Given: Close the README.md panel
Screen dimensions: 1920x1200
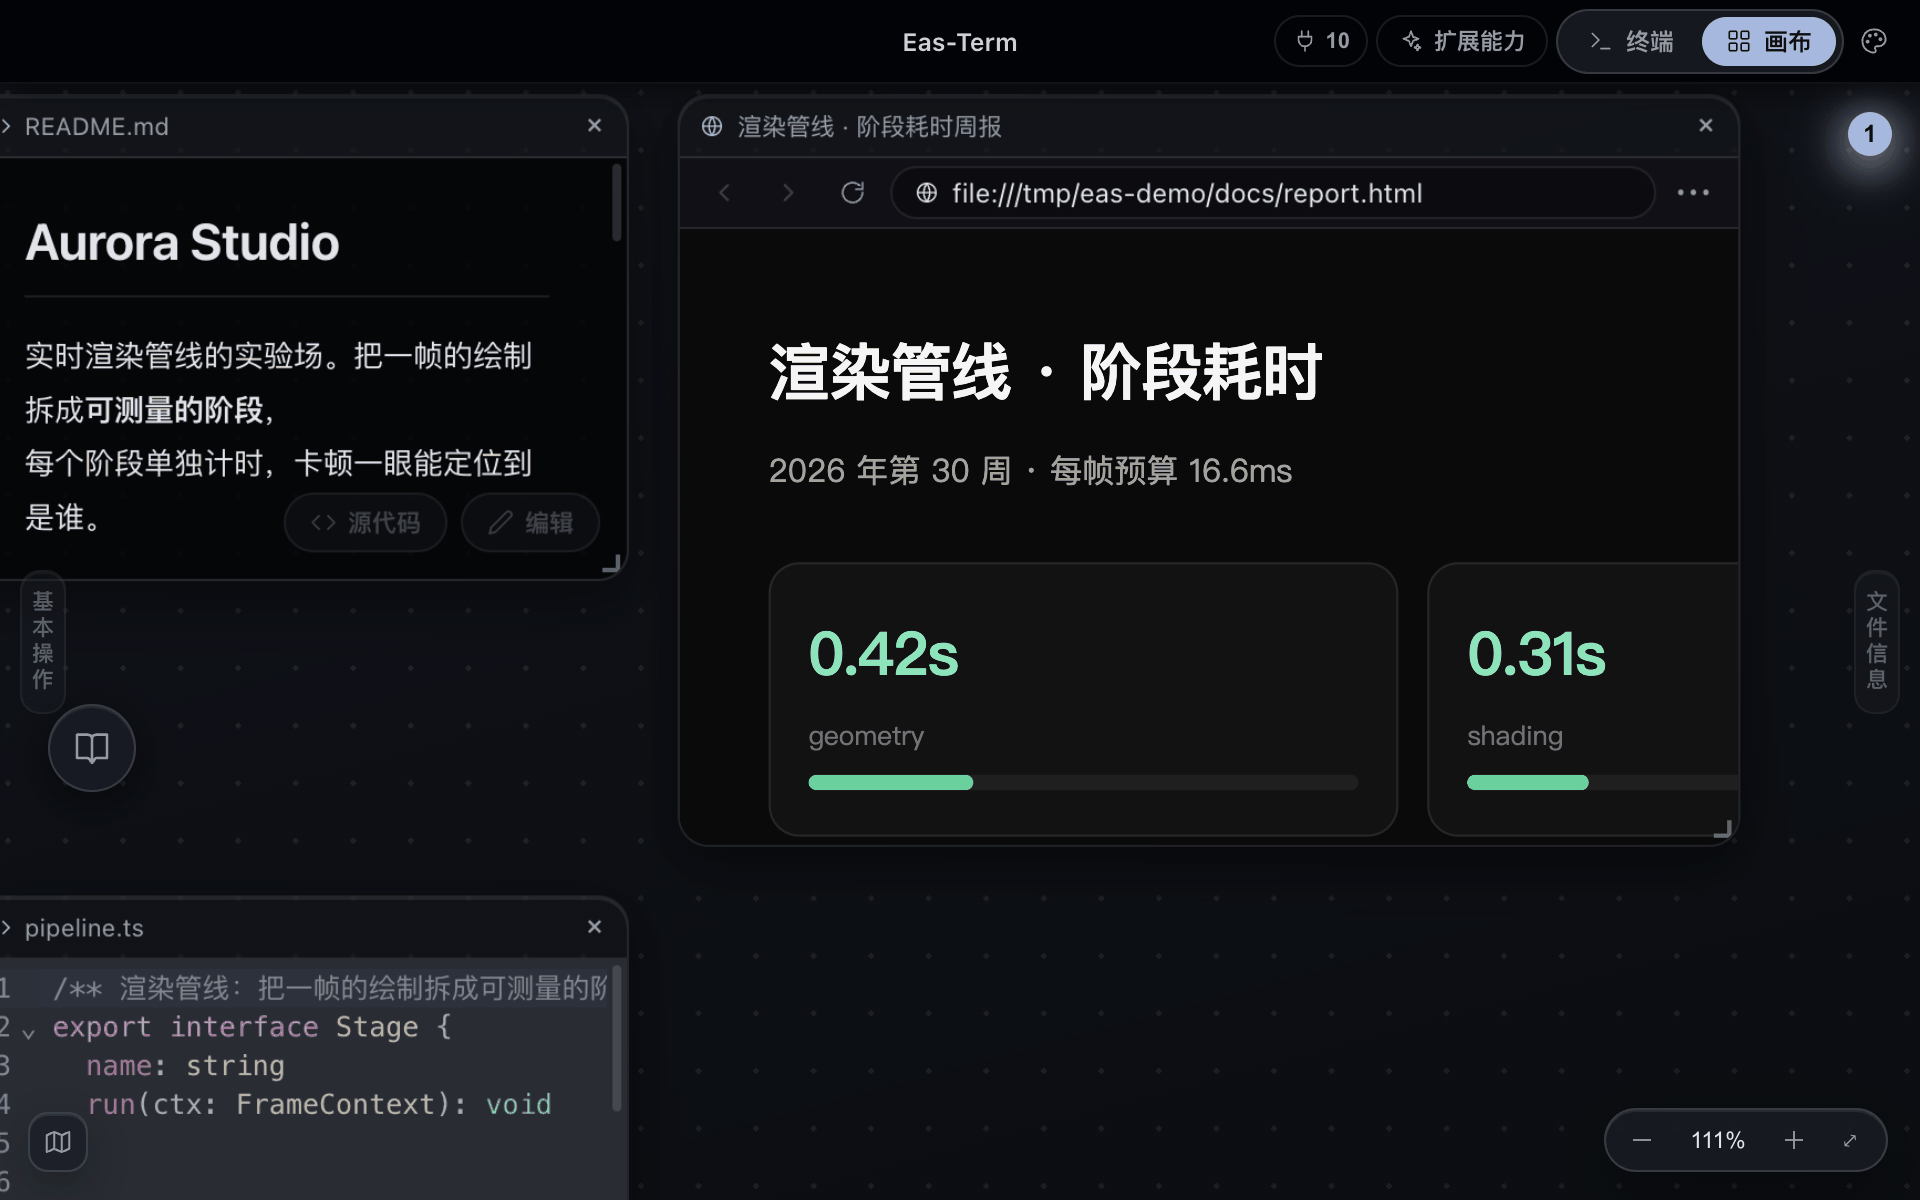Looking at the screenshot, I should click(x=594, y=125).
